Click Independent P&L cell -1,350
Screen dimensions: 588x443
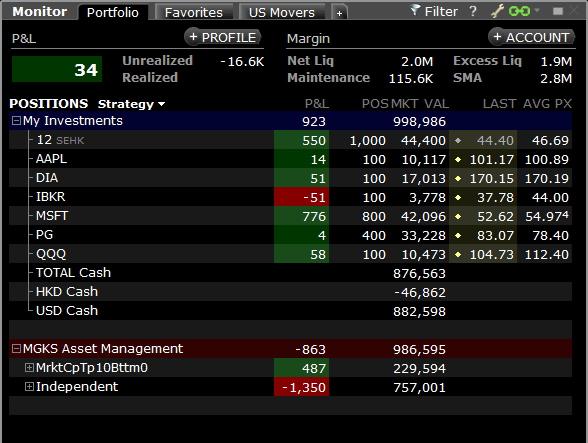tap(302, 387)
